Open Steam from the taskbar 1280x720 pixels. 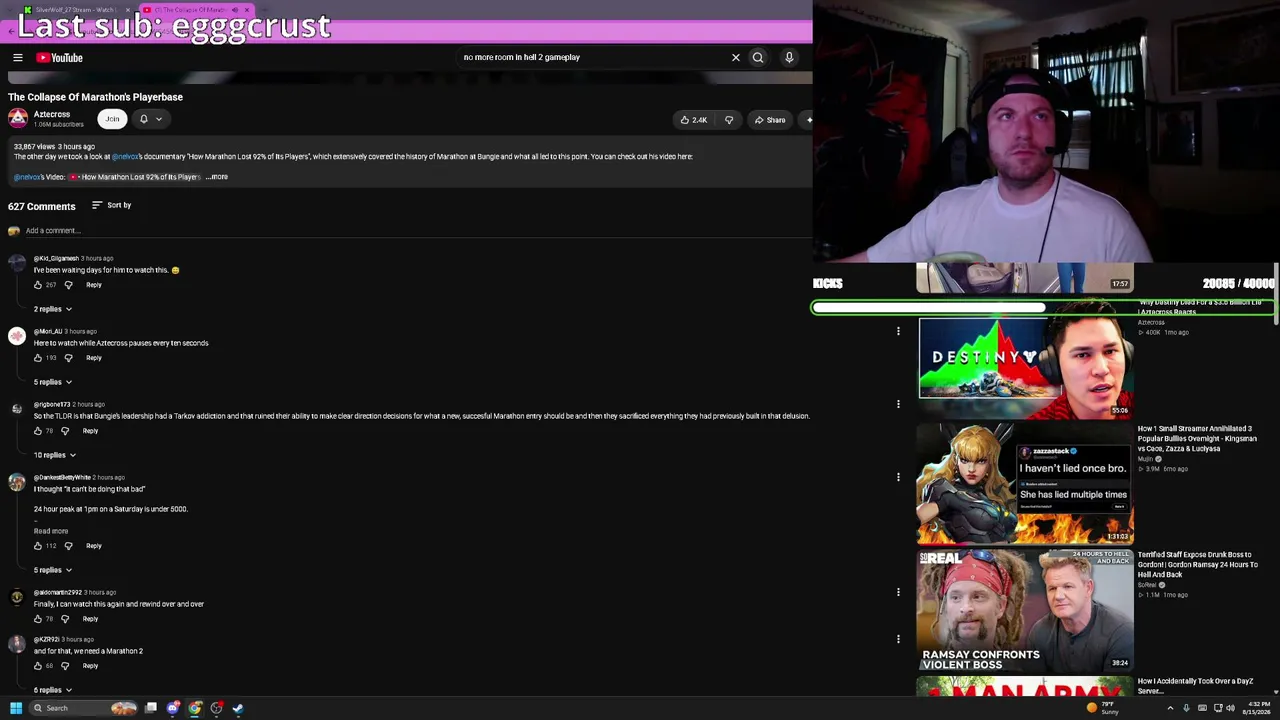pos(238,708)
